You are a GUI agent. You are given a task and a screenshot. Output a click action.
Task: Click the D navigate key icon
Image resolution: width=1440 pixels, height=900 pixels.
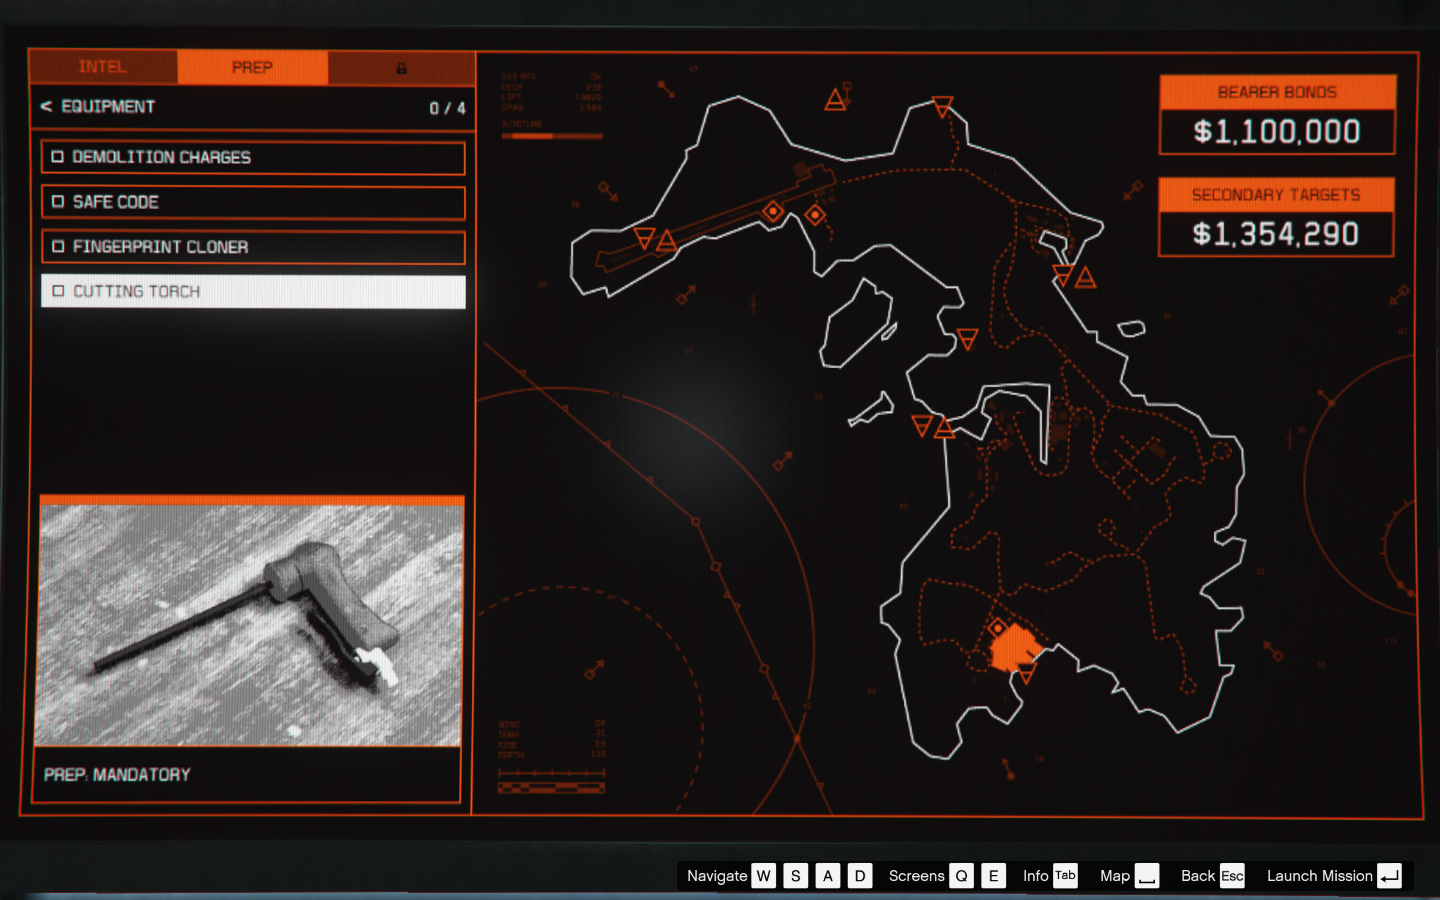(x=860, y=876)
